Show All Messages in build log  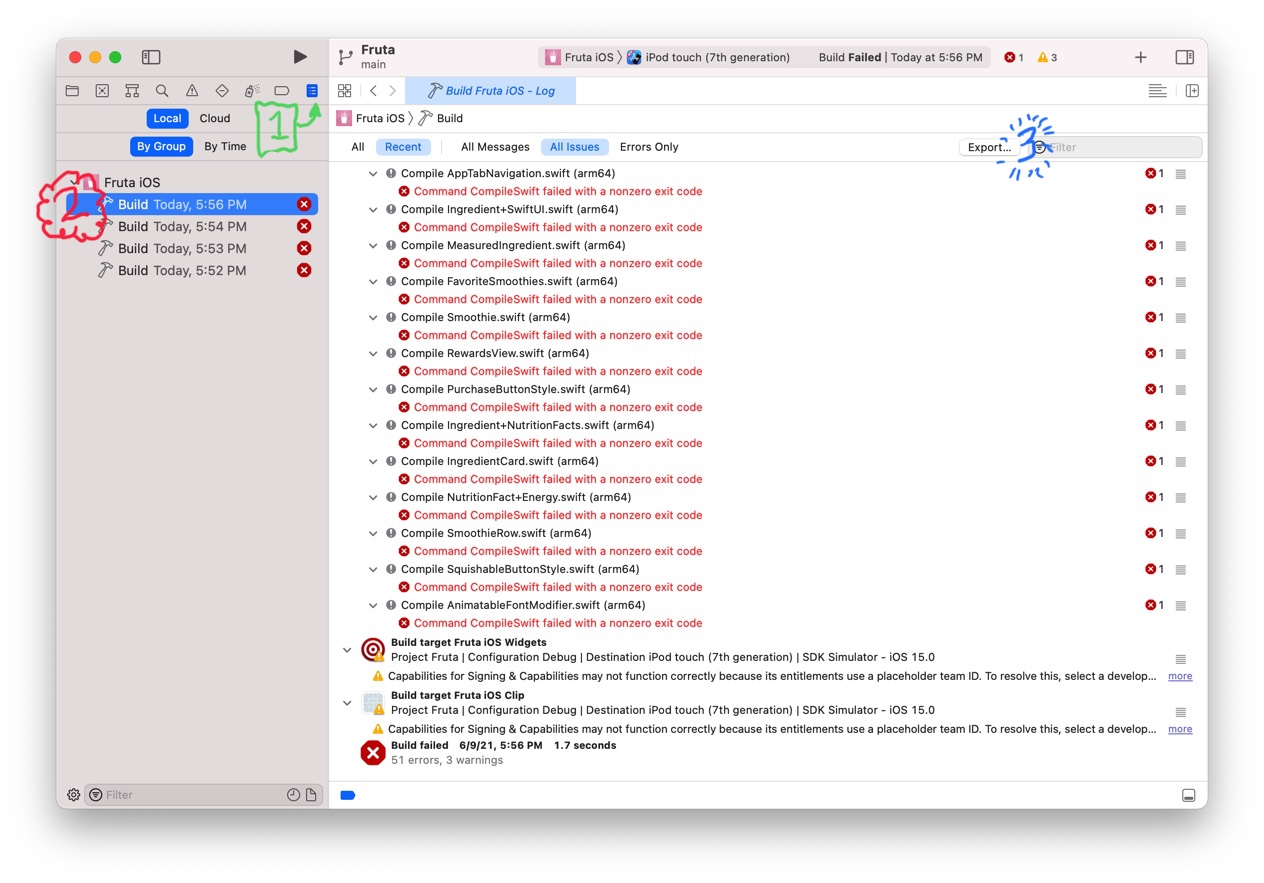495,147
